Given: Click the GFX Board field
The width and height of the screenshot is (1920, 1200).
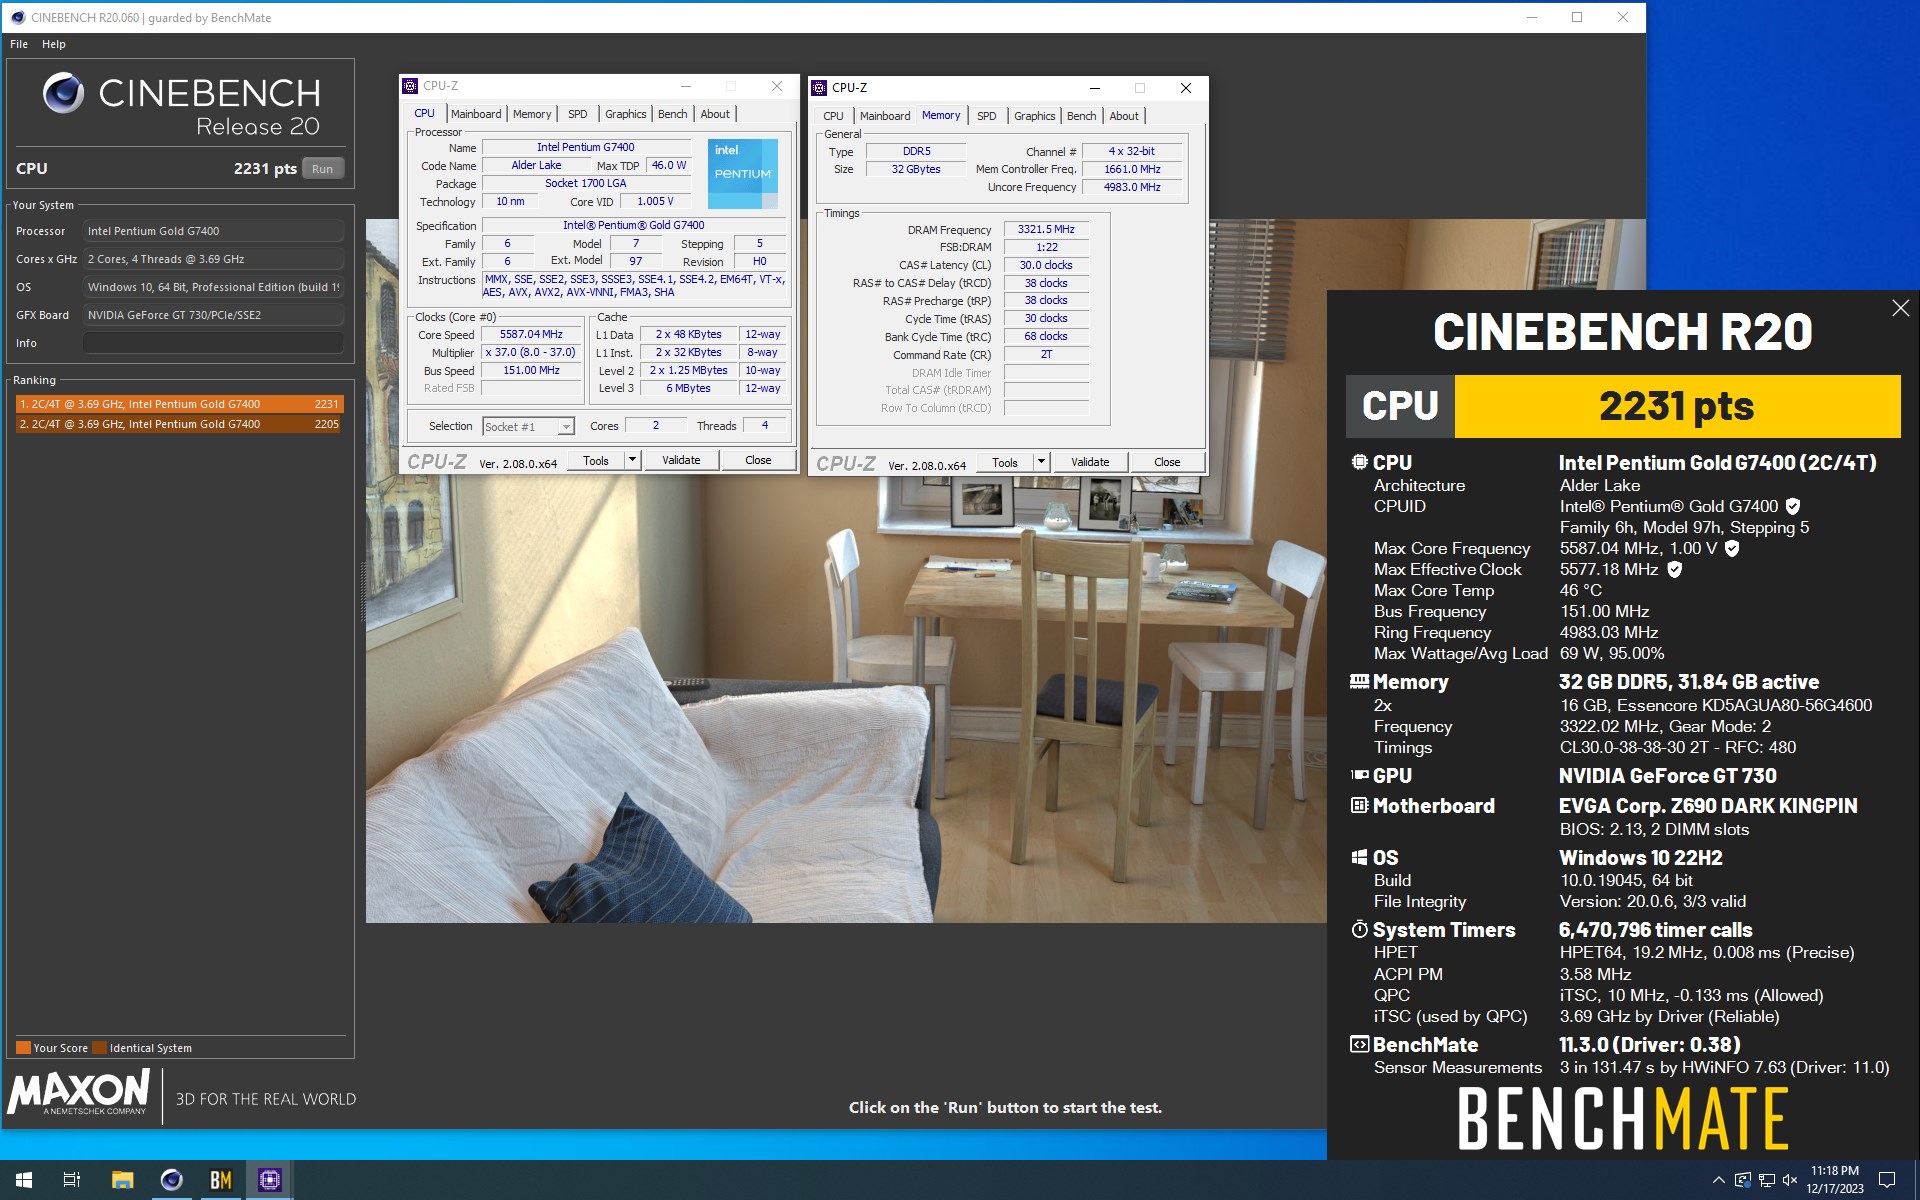Looking at the screenshot, I should click(213, 315).
